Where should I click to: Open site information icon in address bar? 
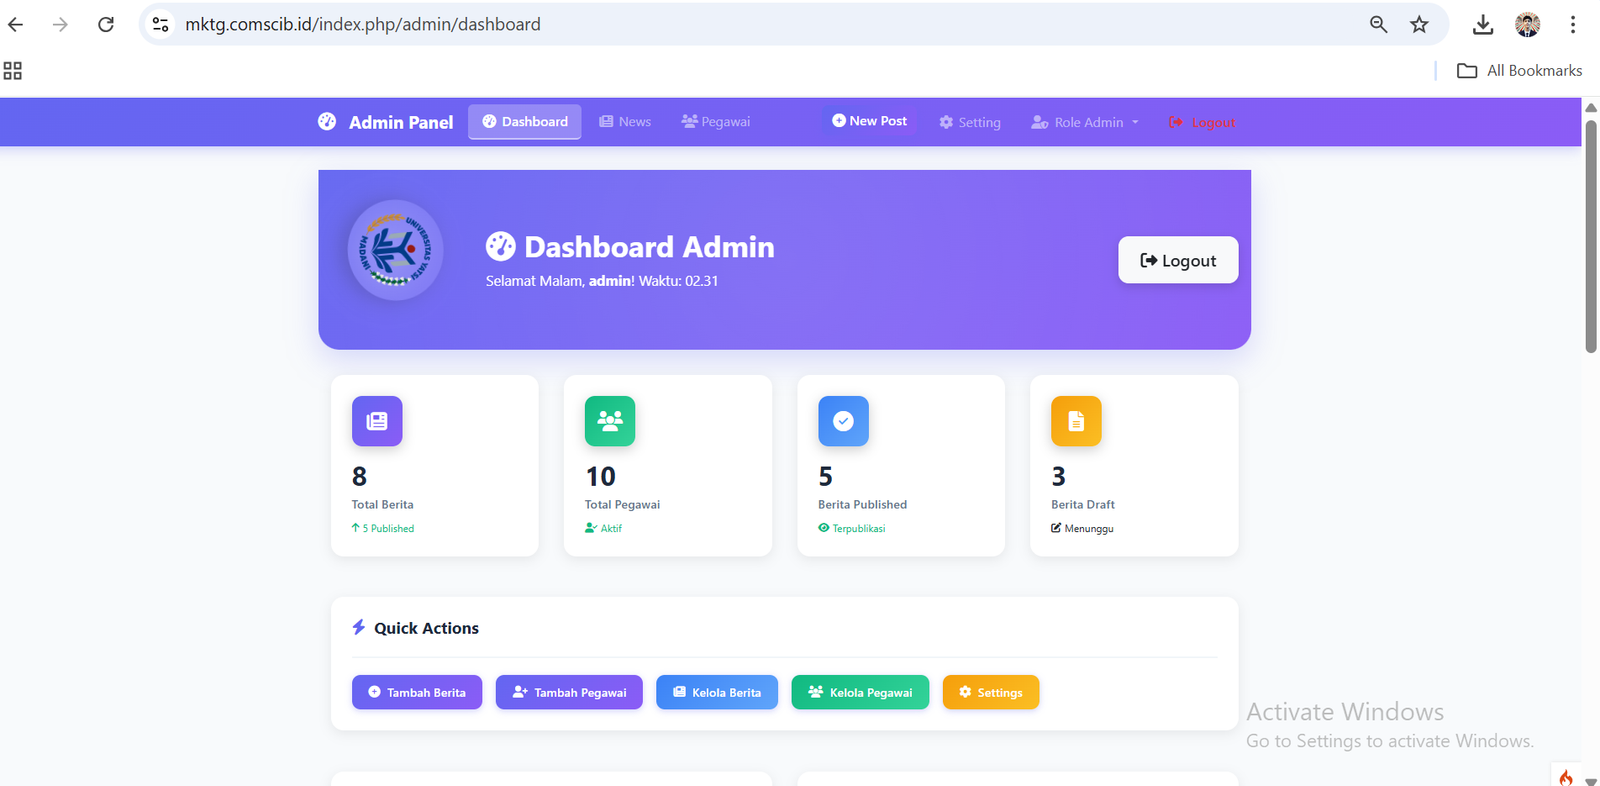pyautogui.click(x=160, y=24)
